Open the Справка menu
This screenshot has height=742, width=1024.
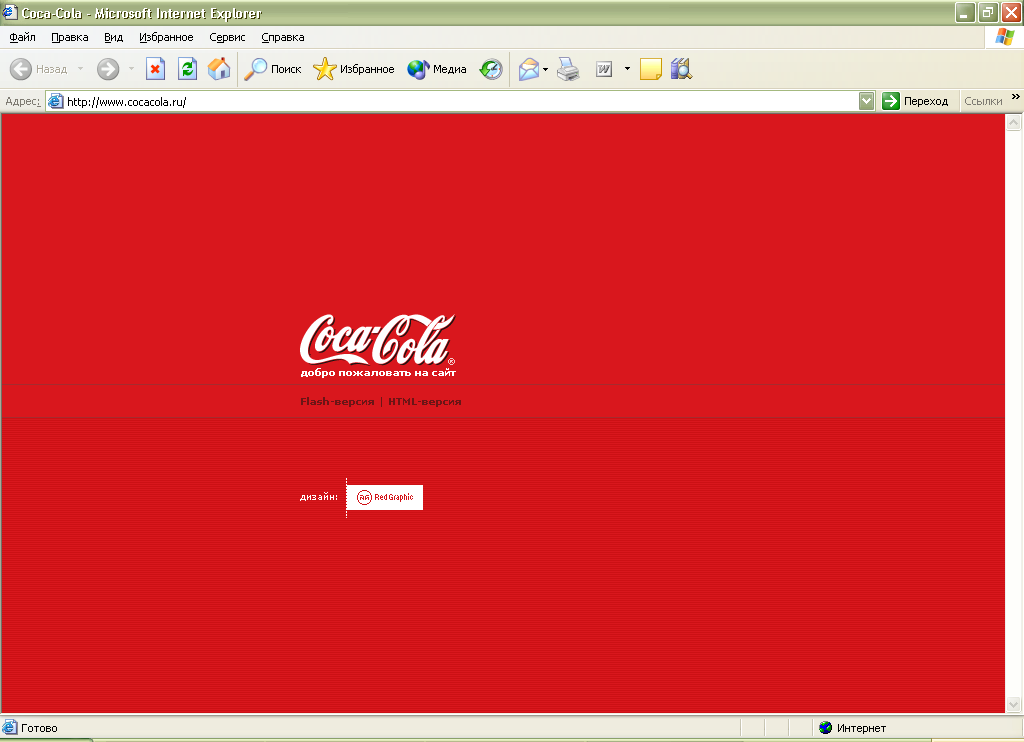[x=283, y=37]
